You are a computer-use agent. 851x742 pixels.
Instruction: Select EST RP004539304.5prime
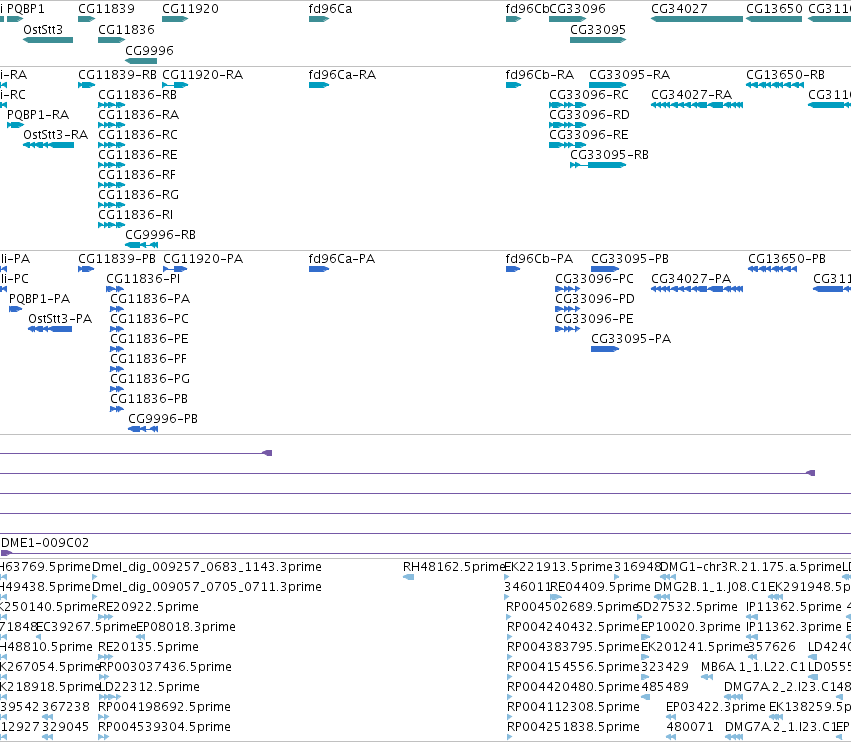[104, 737]
